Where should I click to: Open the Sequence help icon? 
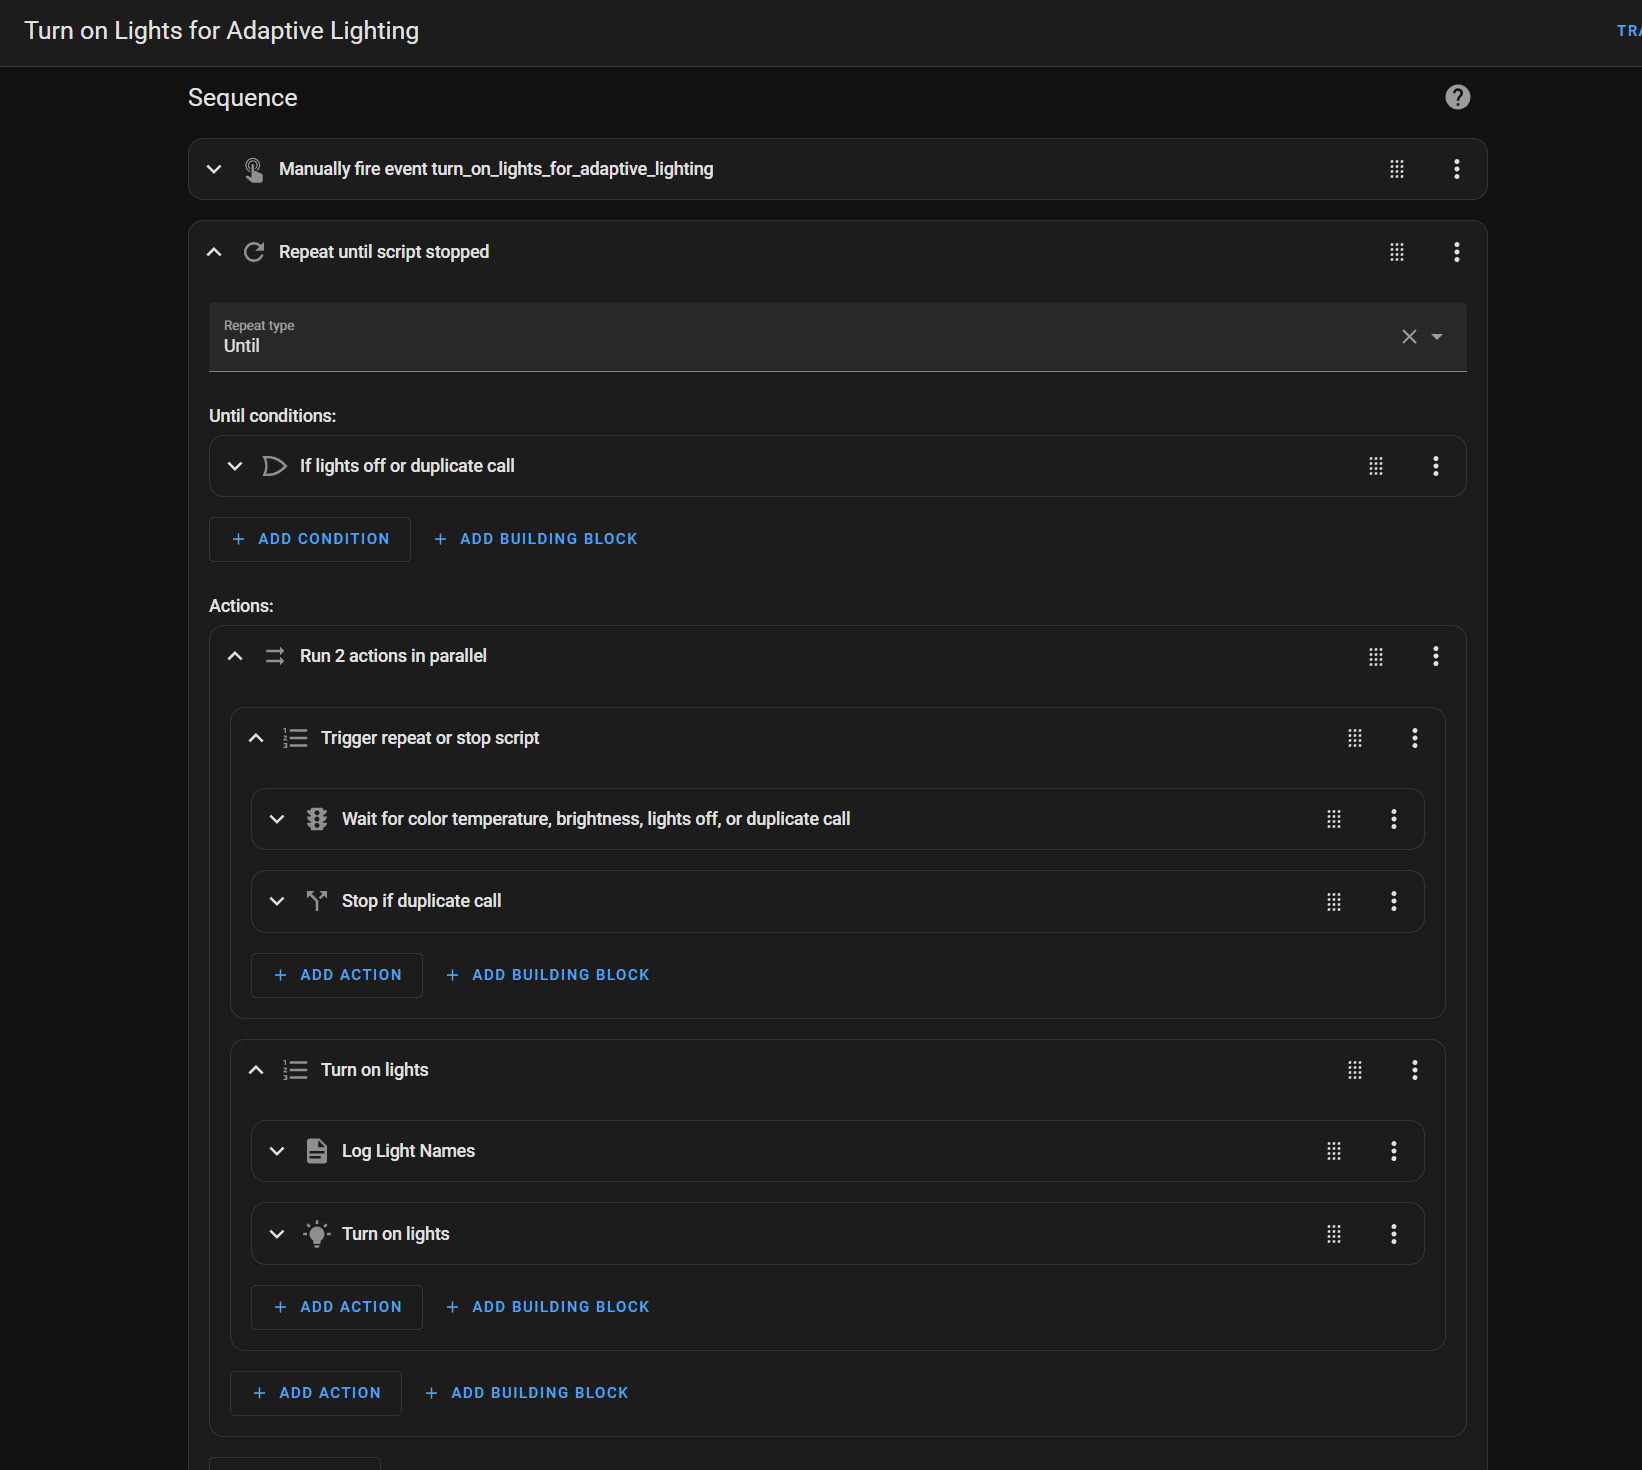click(x=1457, y=97)
